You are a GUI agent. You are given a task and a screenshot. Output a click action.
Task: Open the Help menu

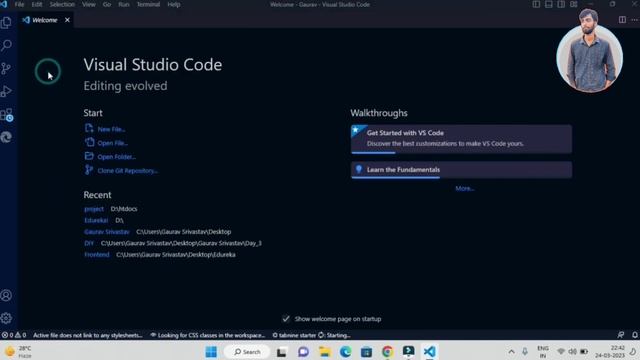[174, 4]
